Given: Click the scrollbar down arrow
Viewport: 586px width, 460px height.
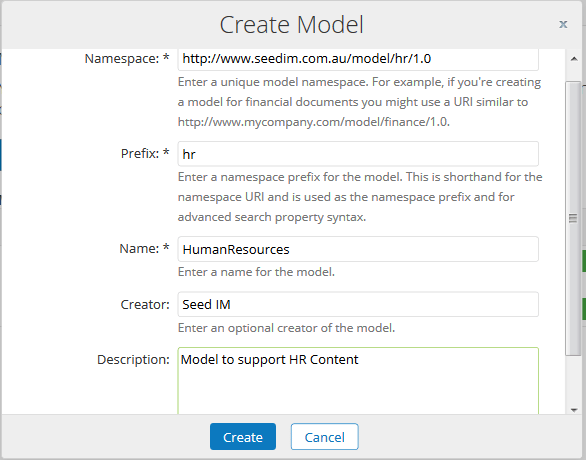Looking at the screenshot, I should point(574,410).
